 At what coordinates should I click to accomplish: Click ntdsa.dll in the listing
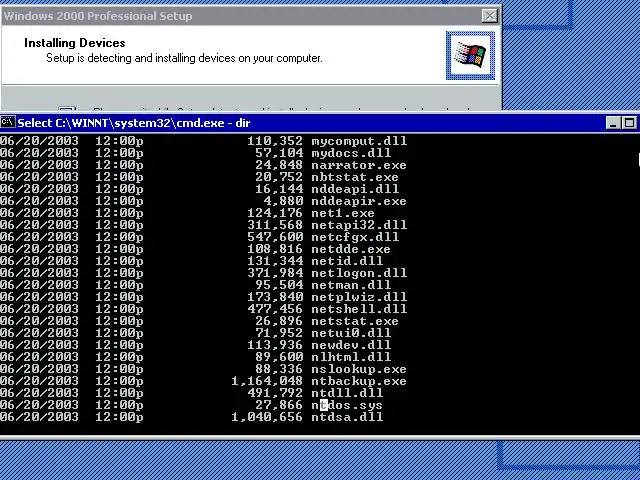pos(347,417)
